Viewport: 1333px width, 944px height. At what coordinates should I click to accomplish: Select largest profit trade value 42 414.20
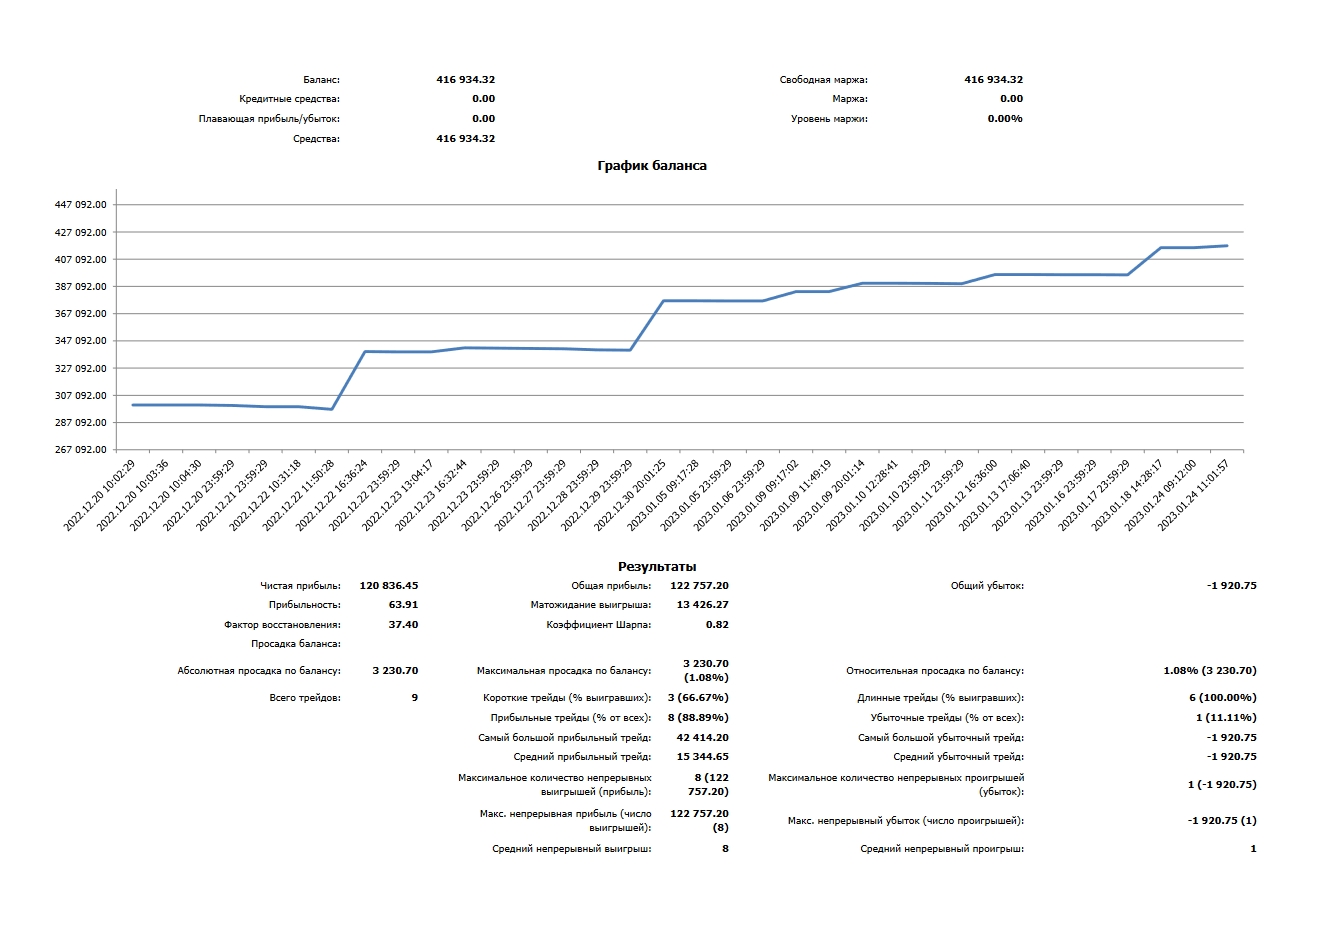click(703, 738)
